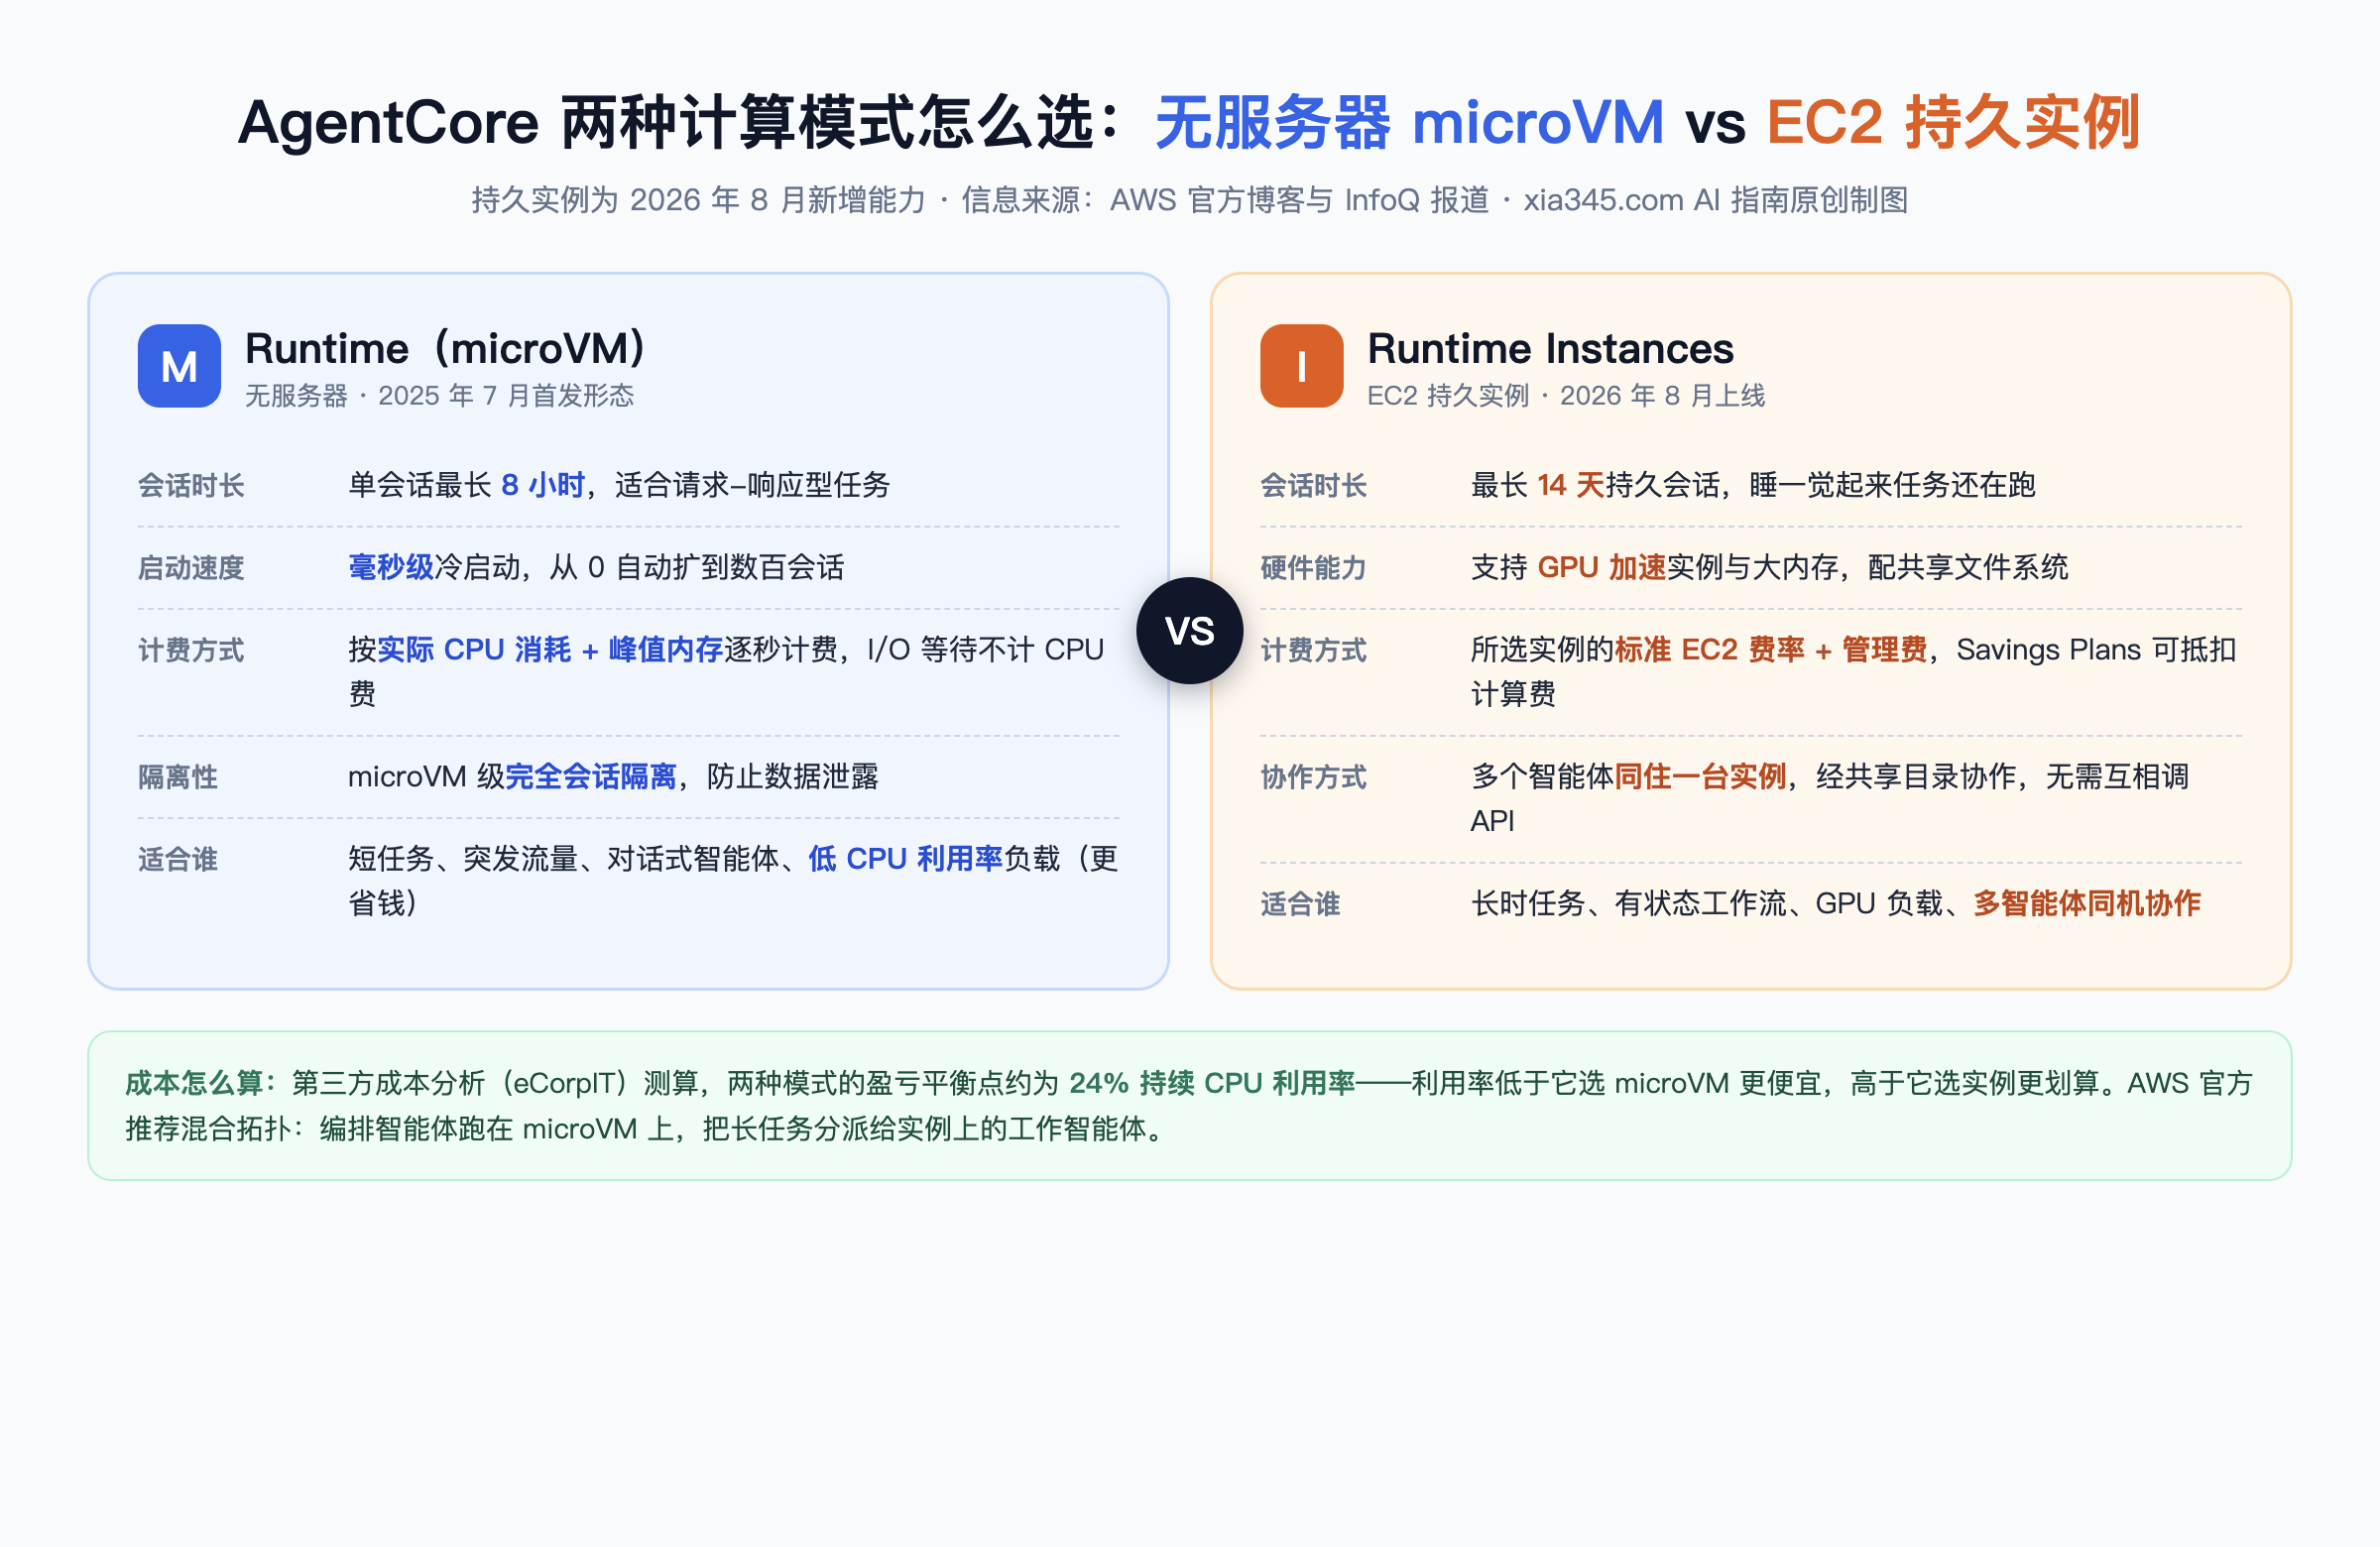This screenshot has width=2380, height=1547.
Task: Click the blue M microVM icon
Action: click(179, 366)
